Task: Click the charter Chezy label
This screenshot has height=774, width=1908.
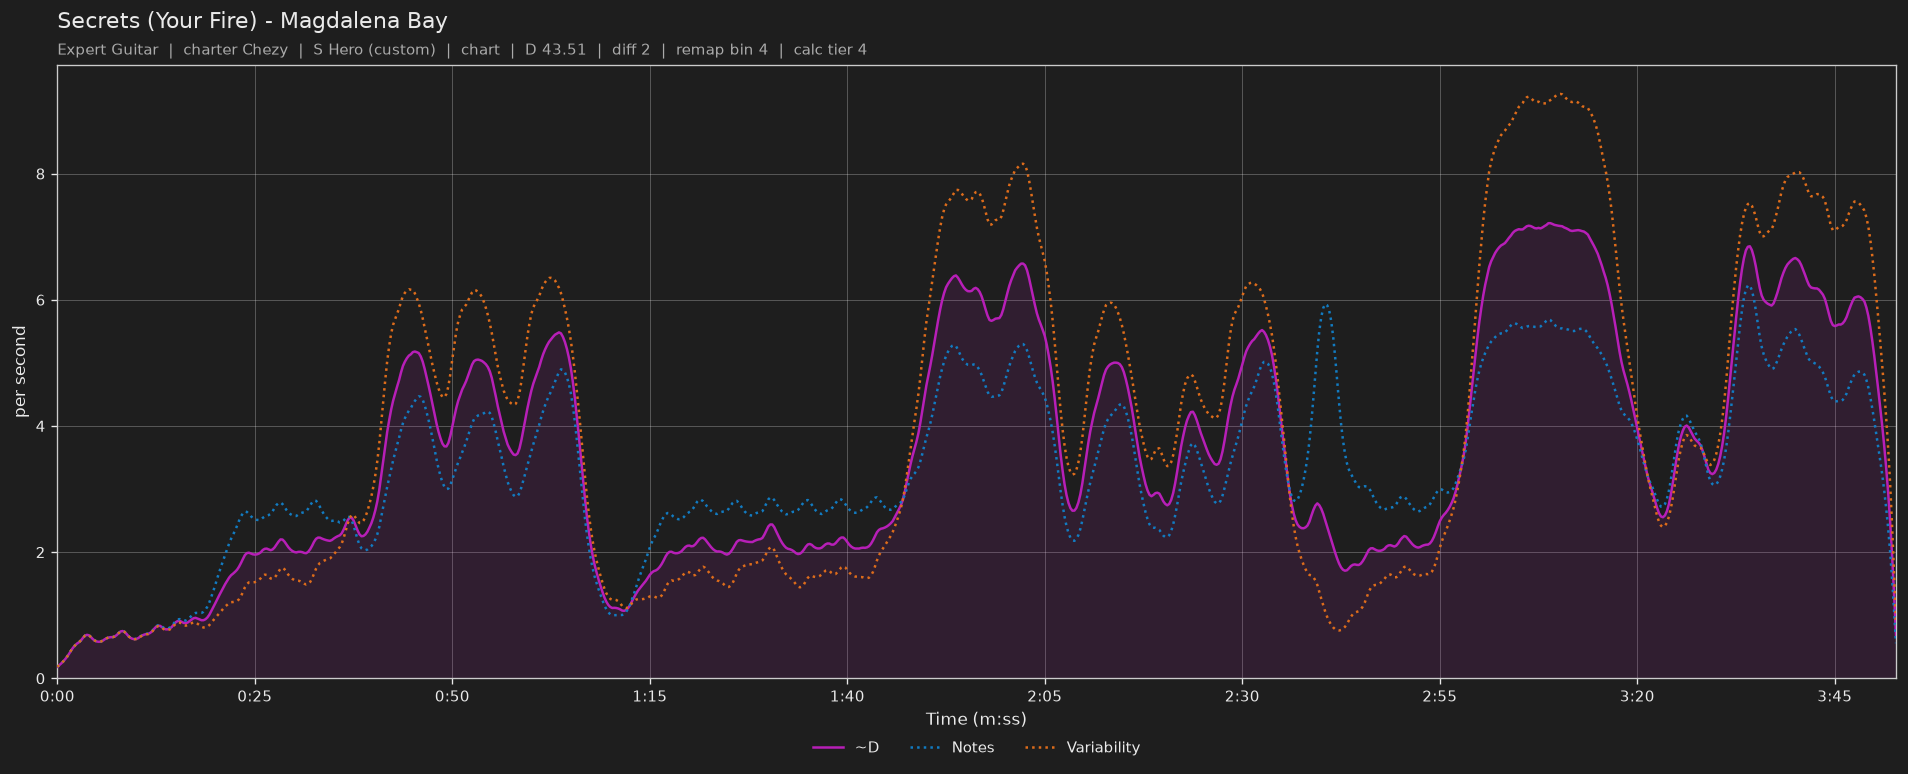Action: (x=235, y=49)
